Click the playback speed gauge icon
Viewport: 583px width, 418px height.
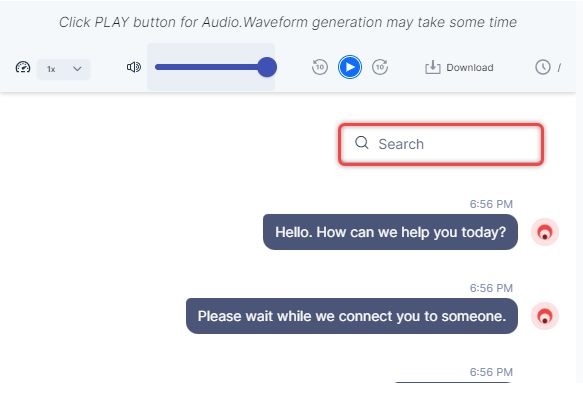point(23,67)
